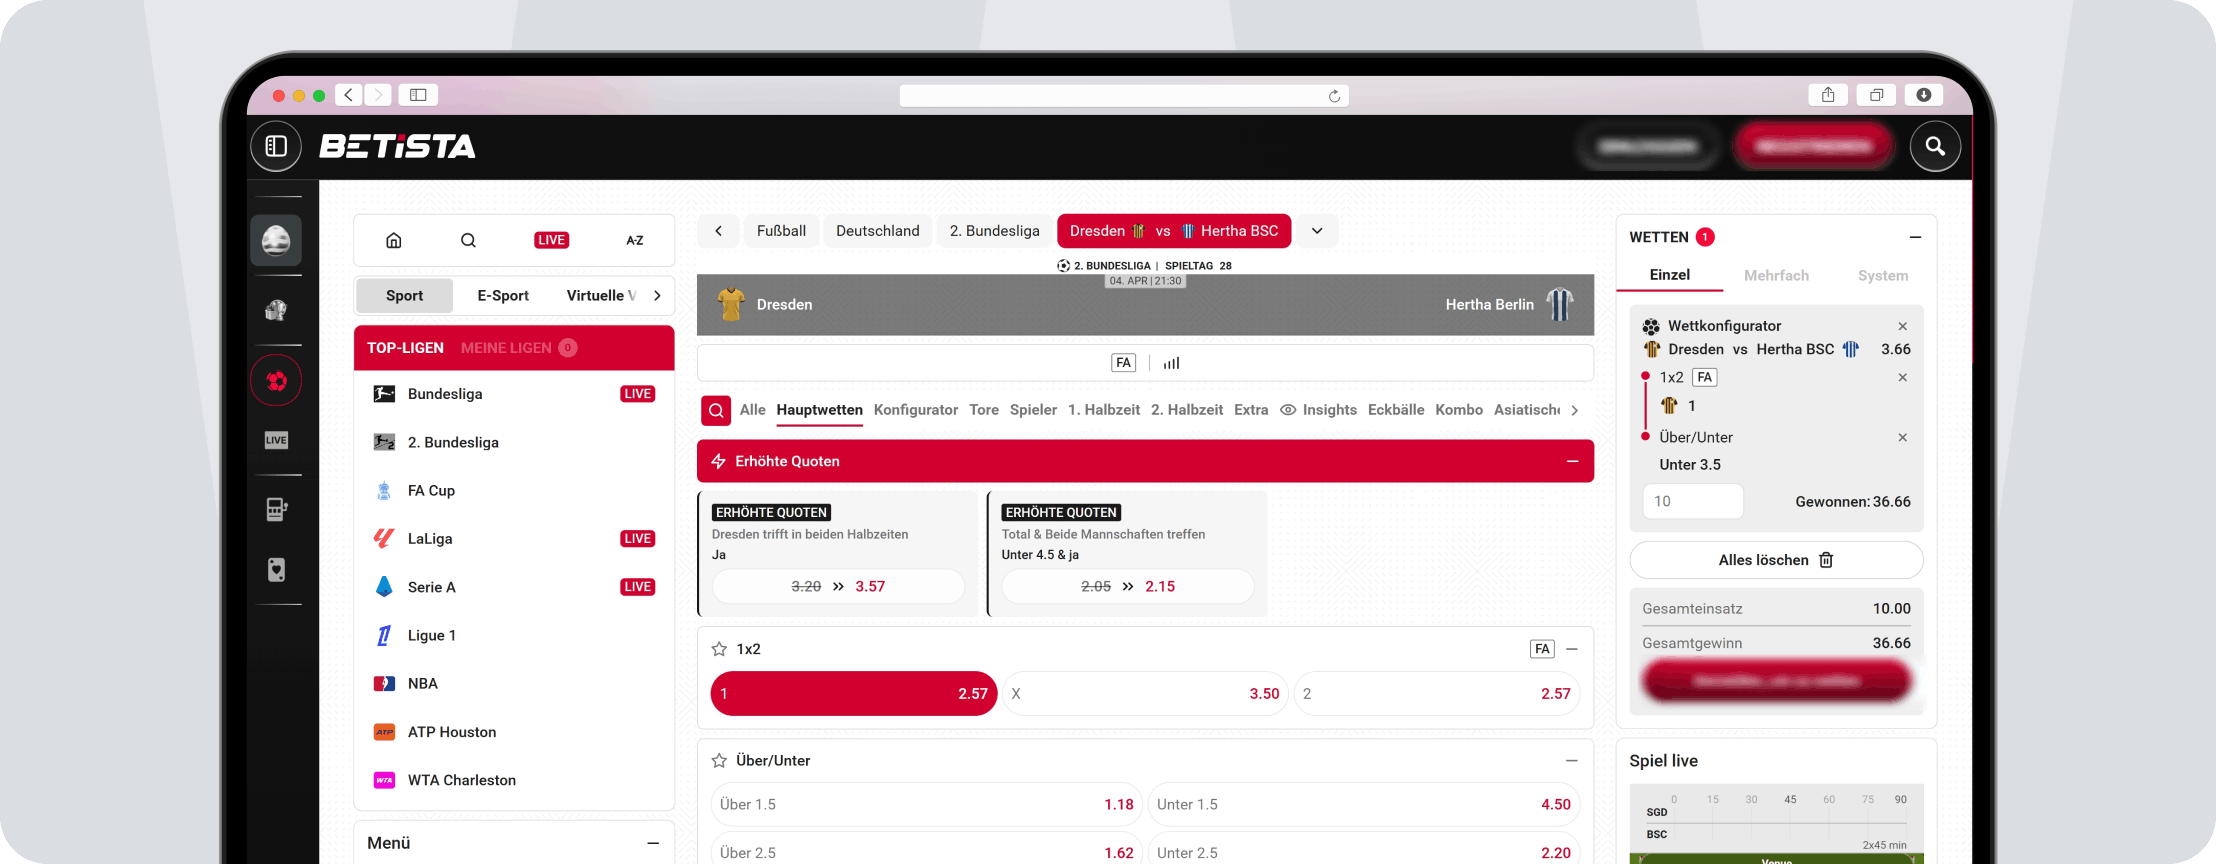Open the market search icon beside Alle

(x=716, y=410)
